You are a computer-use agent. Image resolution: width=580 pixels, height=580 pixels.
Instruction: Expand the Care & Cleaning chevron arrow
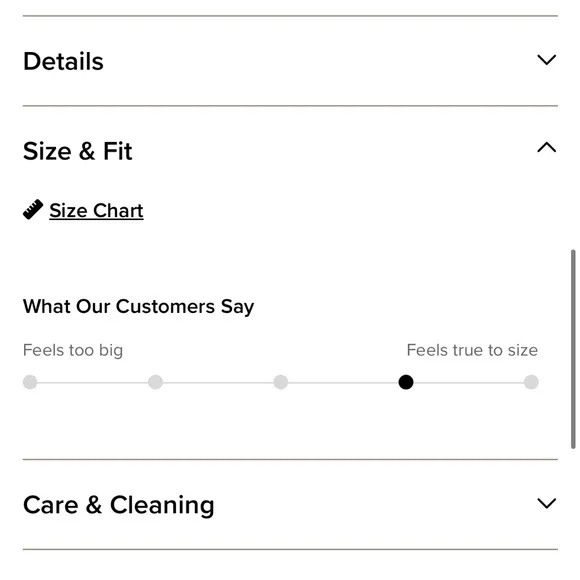(546, 503)
